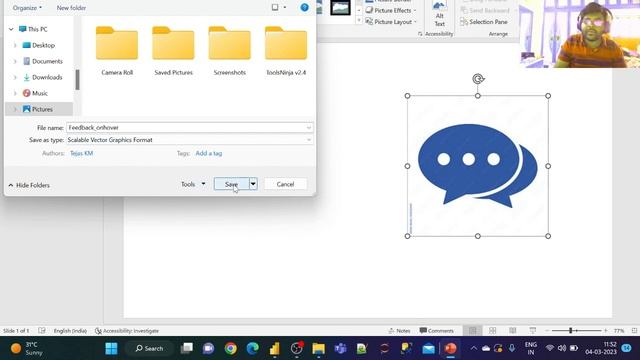Open Accessibility: Investigate in the status bar
The height and width of the screenshot is (360, 640).
(x=127, y=331)
